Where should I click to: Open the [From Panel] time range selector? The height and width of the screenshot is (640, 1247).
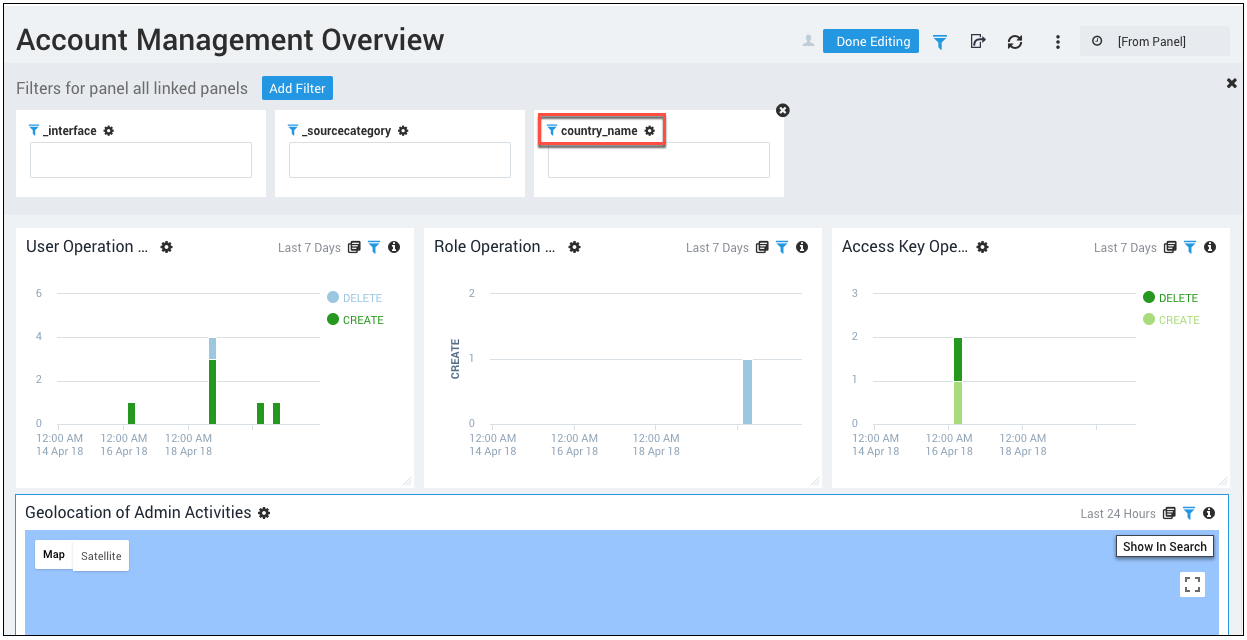(1154, 41)
